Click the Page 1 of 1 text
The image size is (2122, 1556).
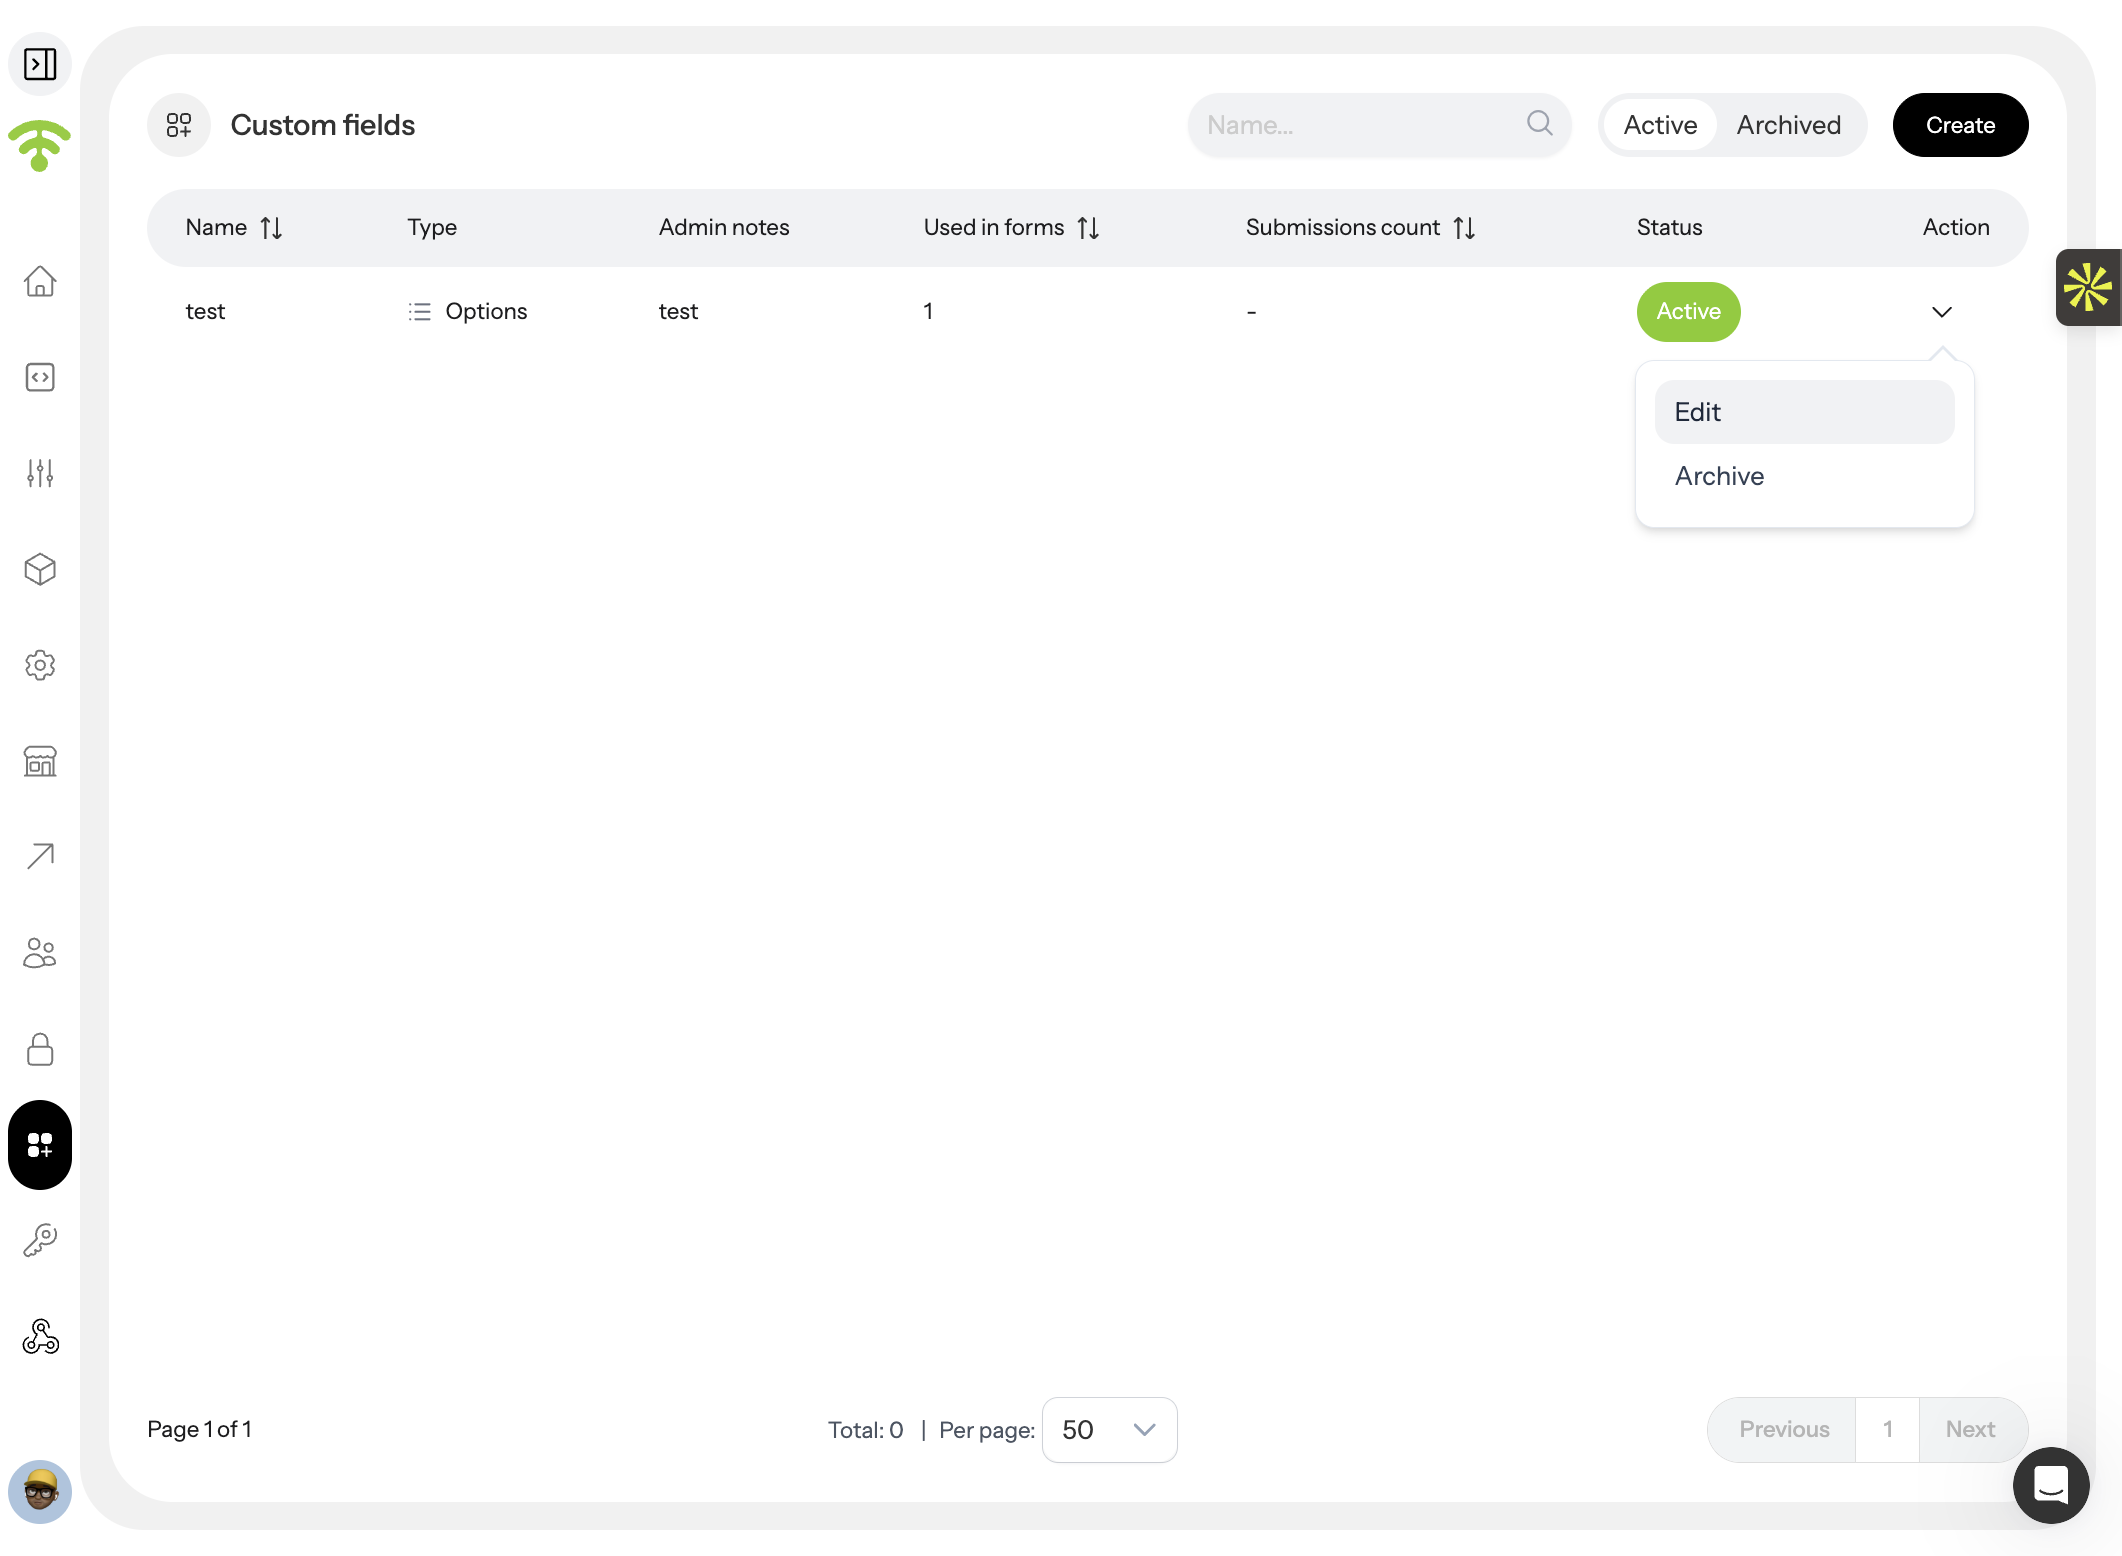point(199,1429)
